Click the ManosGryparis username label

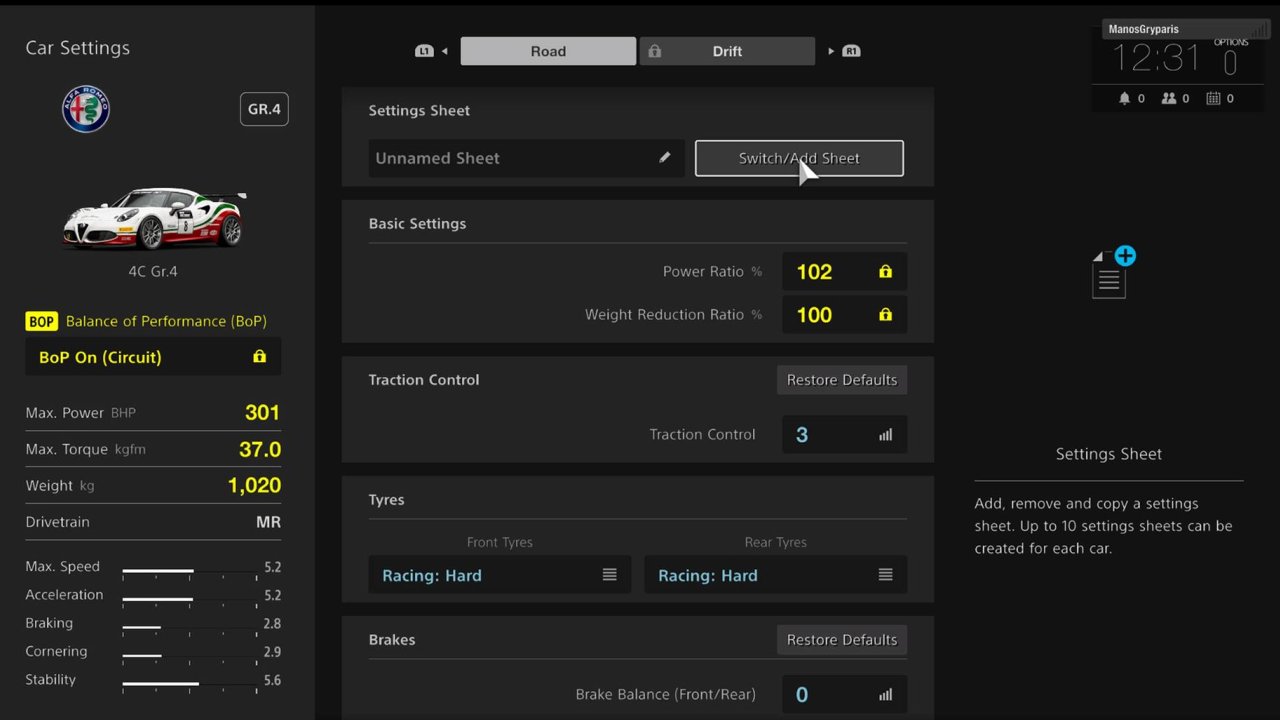point(1143,29)
